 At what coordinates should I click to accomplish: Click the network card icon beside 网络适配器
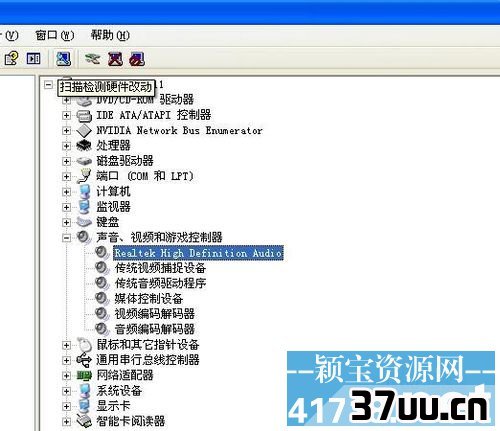tap(84, 375)
